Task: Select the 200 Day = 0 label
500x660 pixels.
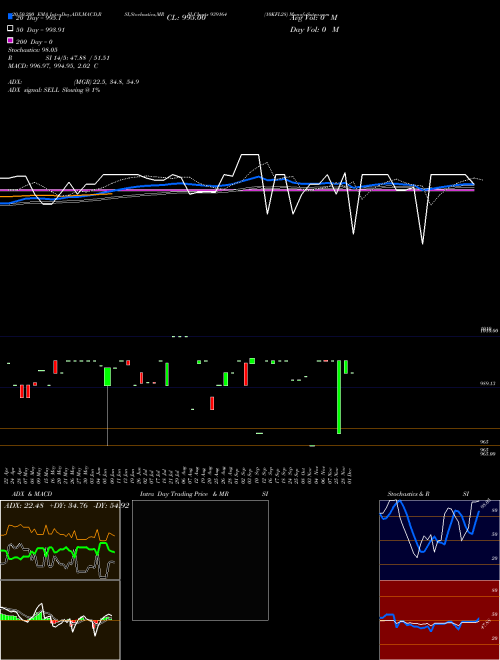Action: 34,42
